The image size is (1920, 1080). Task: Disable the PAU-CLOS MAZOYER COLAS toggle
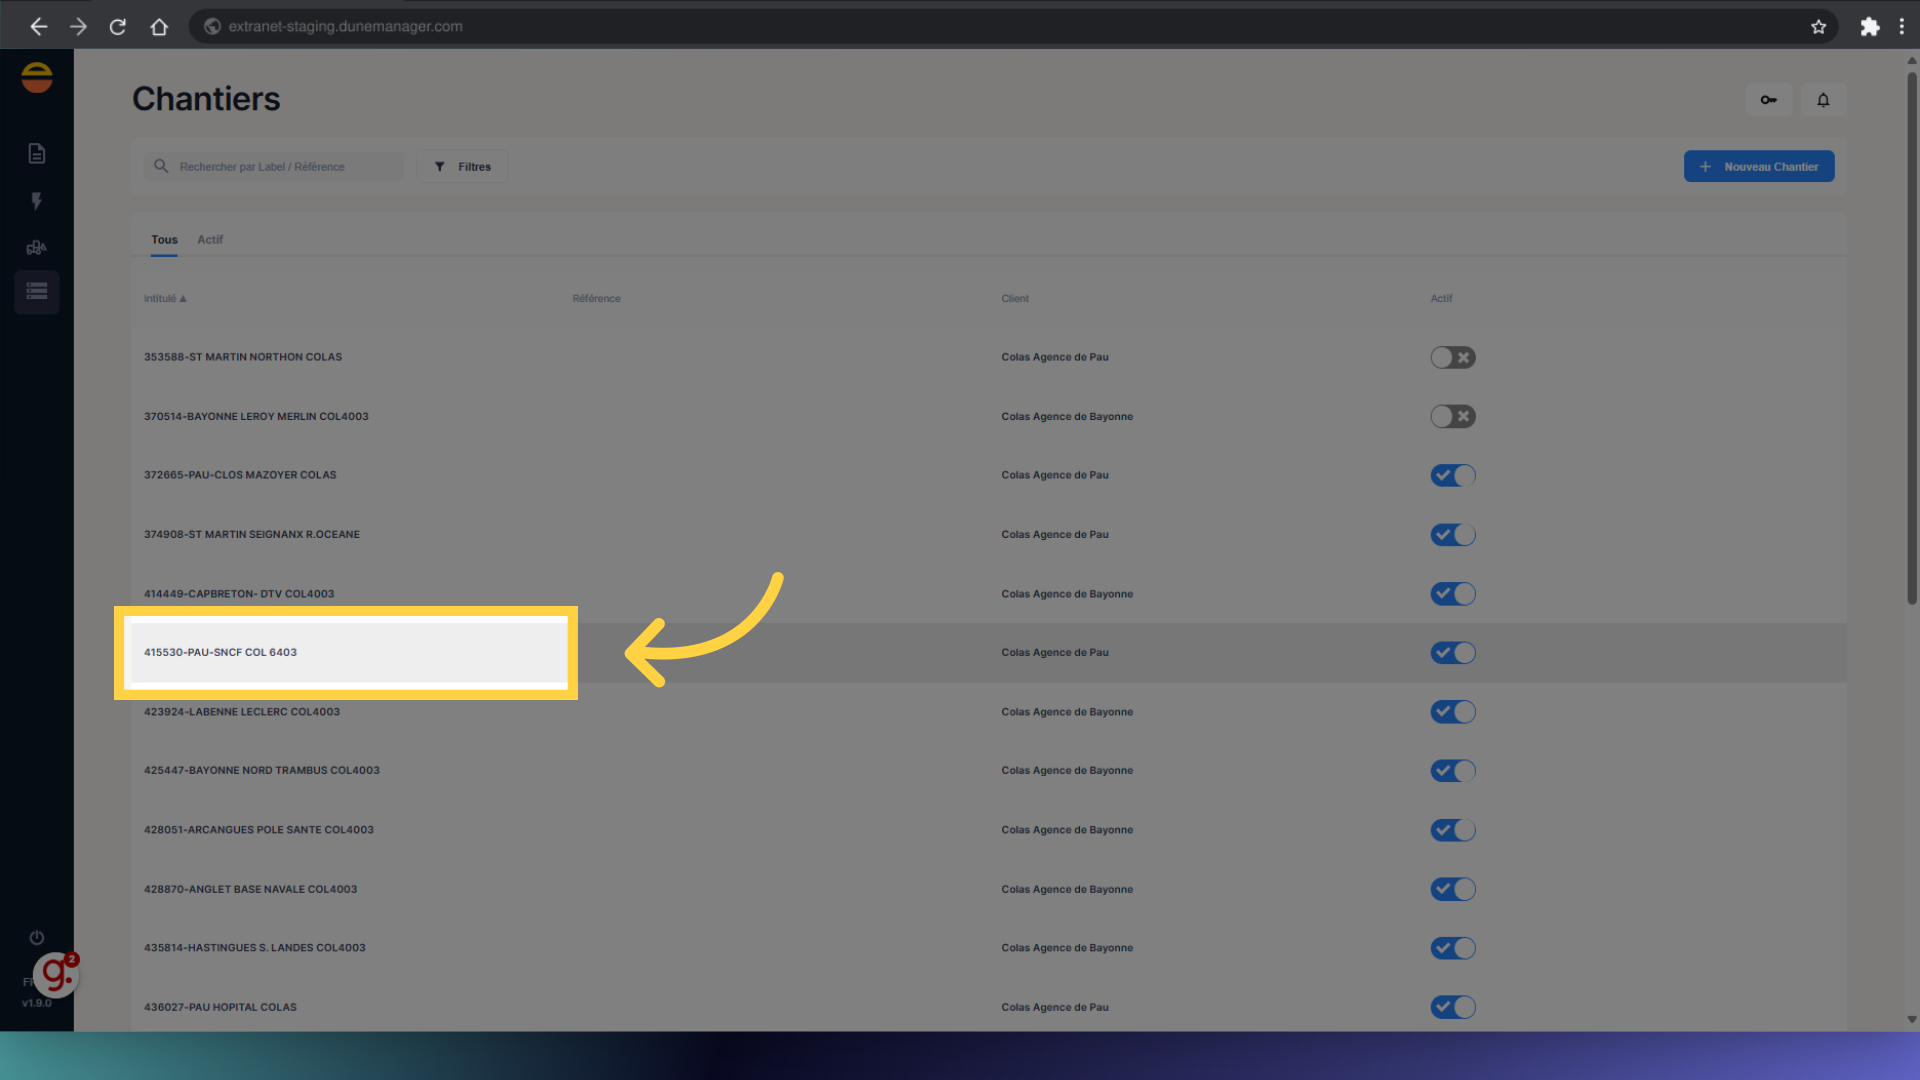tap(1452, 475)
